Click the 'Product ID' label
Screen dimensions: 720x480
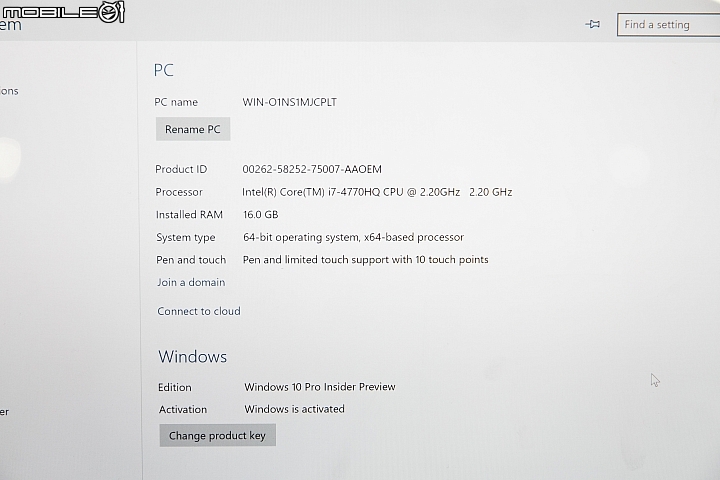[x=181, y=169]
